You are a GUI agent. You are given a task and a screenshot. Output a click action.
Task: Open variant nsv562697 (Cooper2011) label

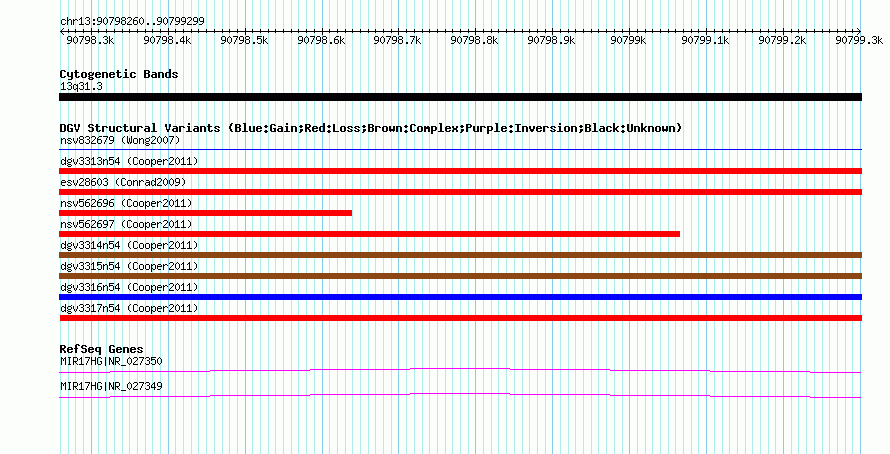(x=126, y=224)
